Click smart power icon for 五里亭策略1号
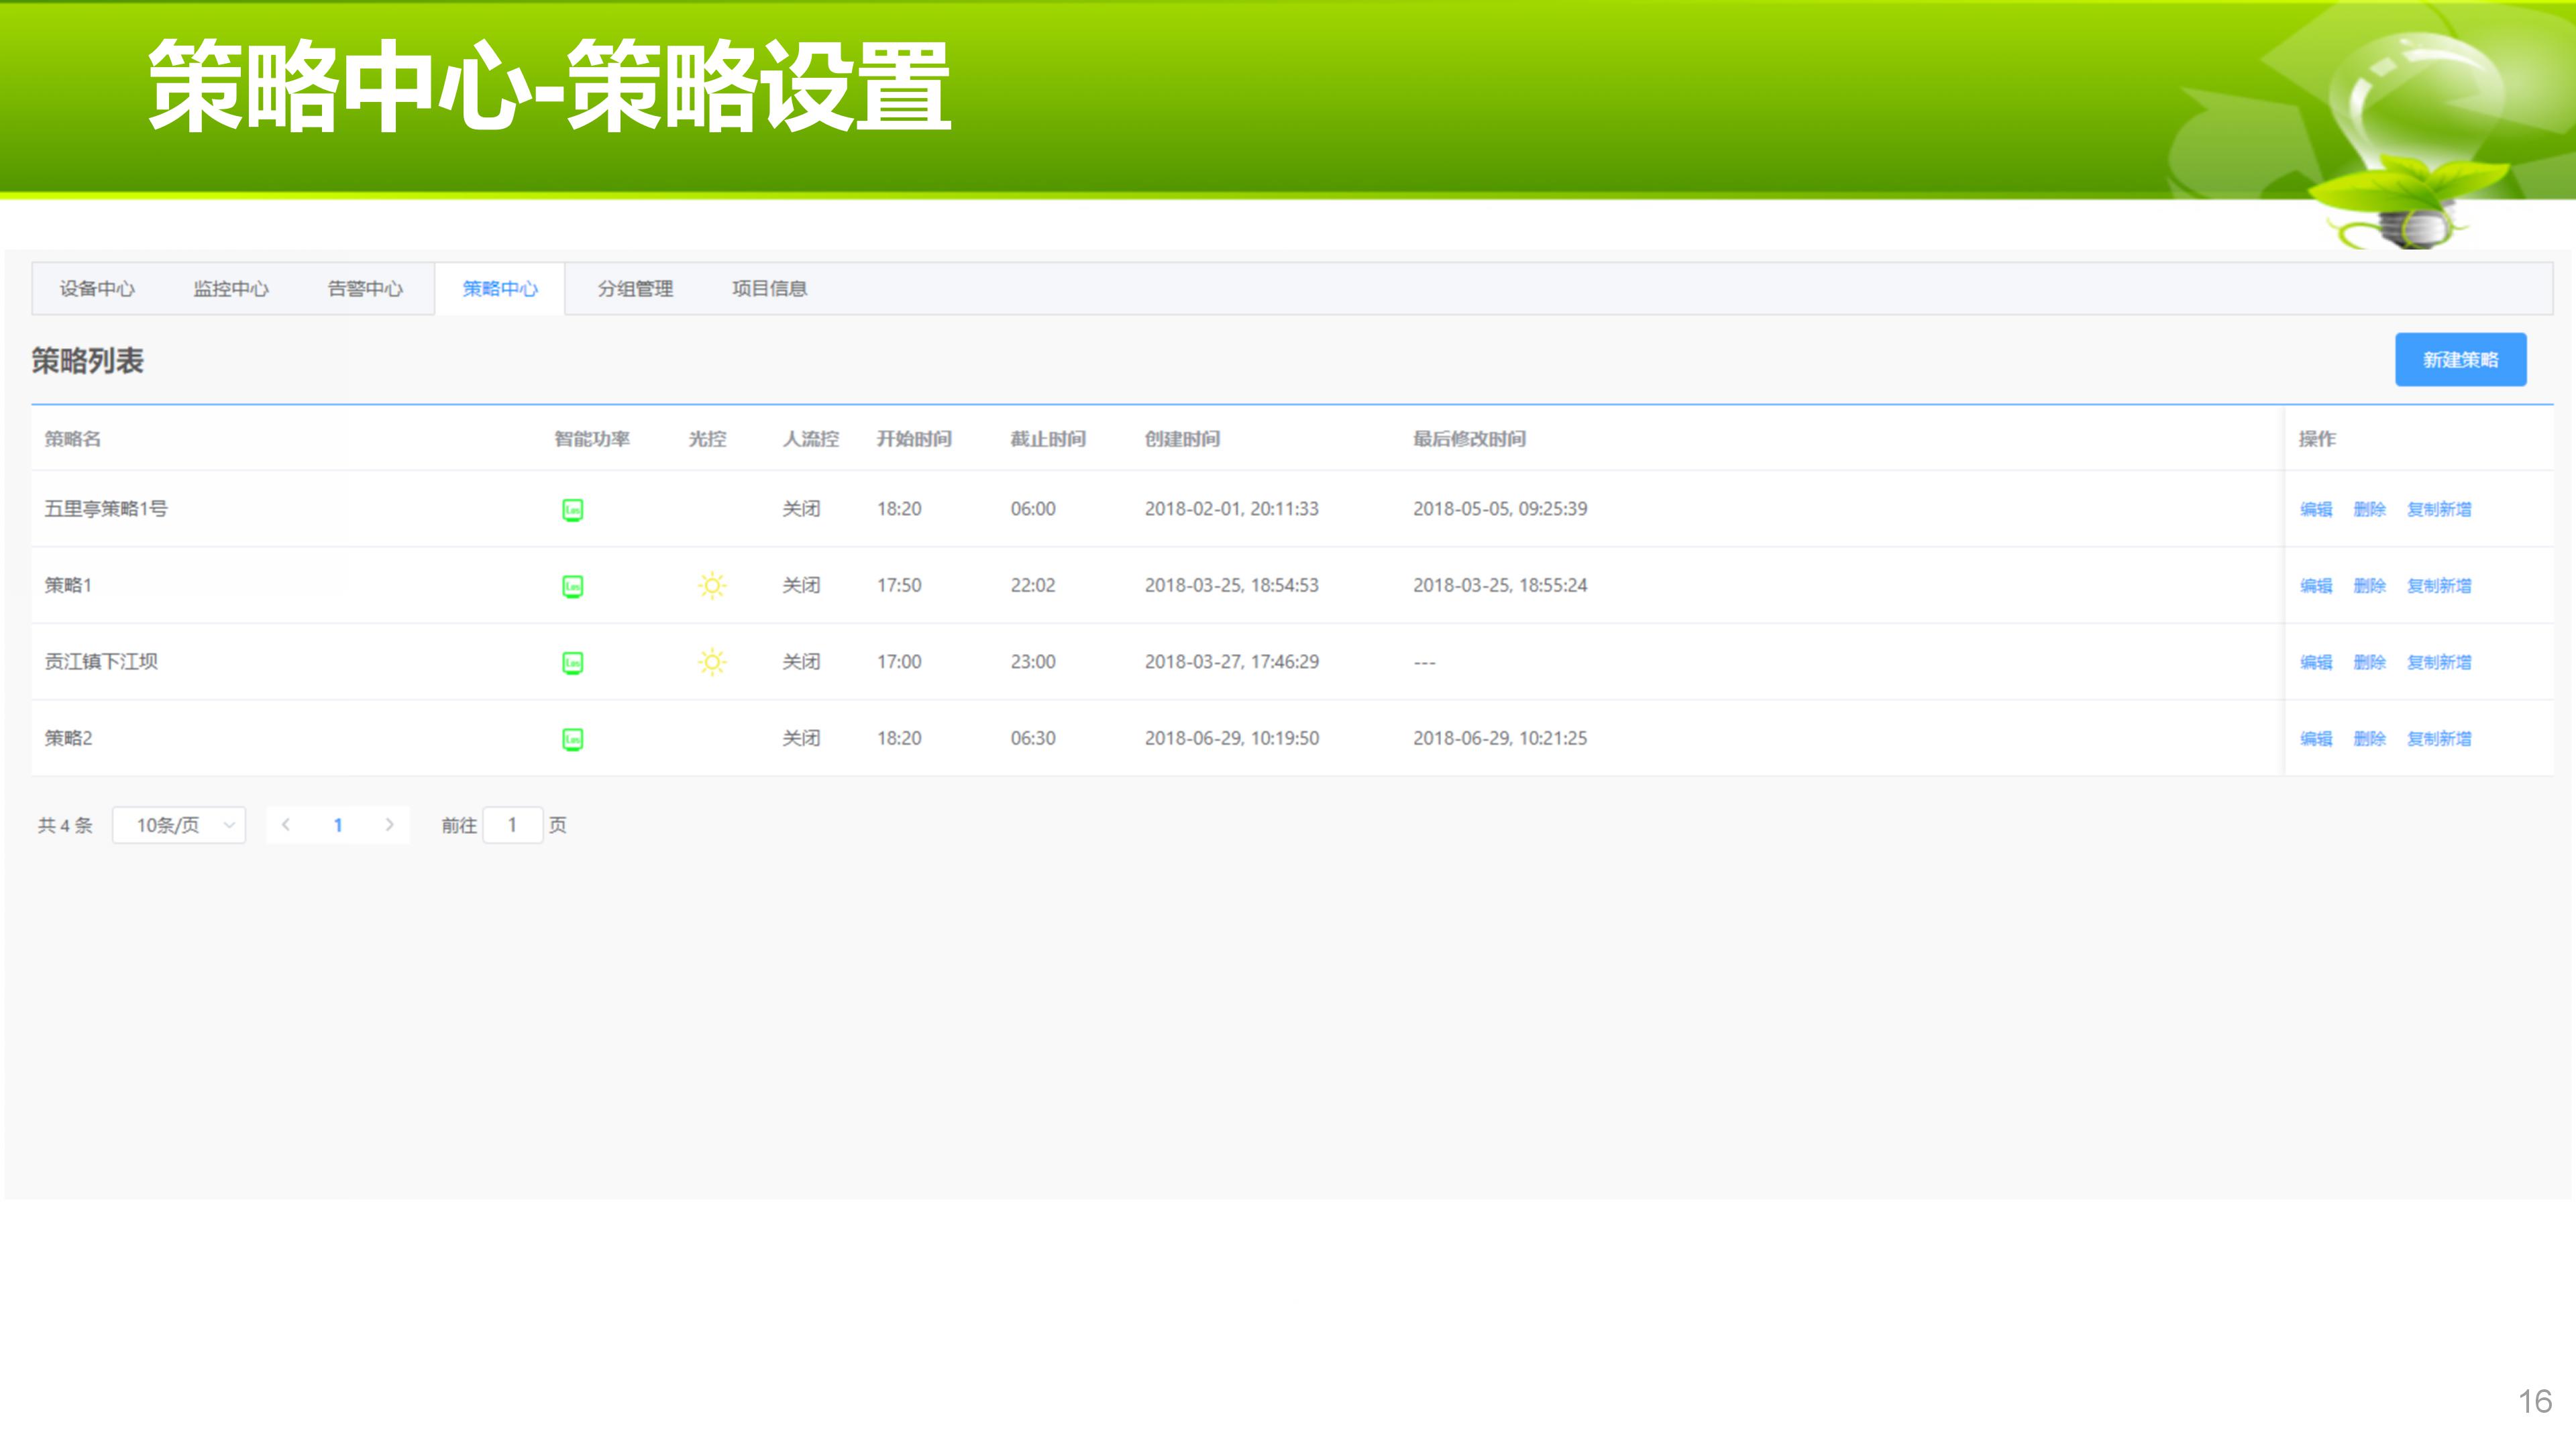Viewport: 2576px width, 1449px height. coord(572,510)
